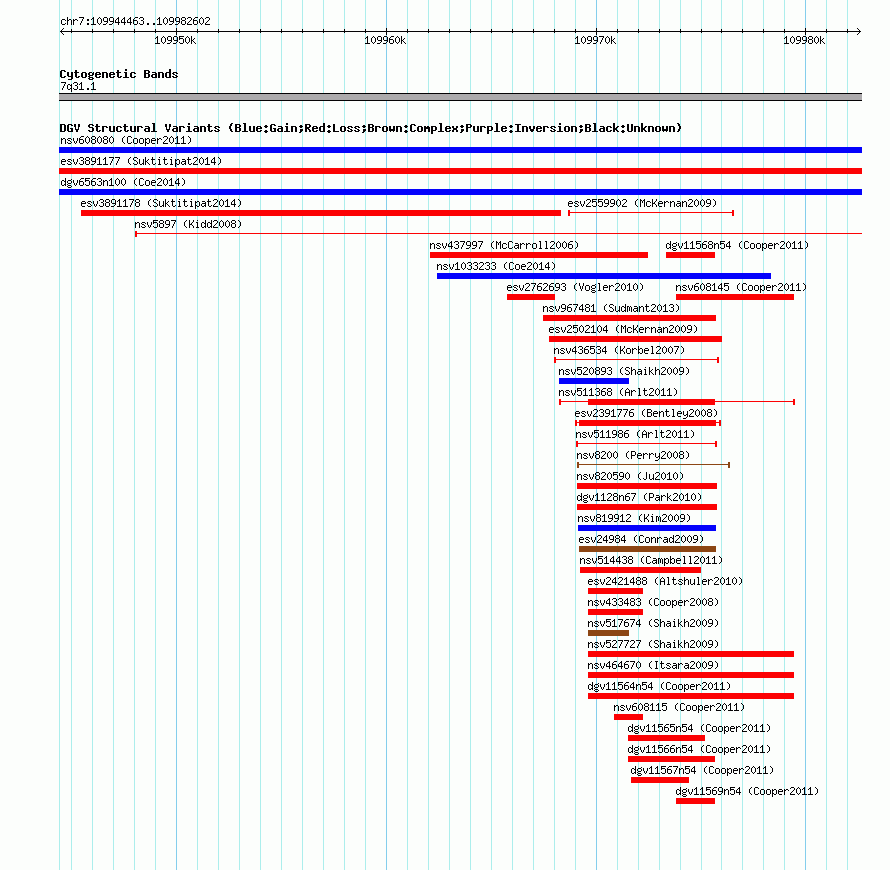Open nsv514438 (Campbell2011) variant label
This screenshot has width=890, height=870.
coord(651,560)
